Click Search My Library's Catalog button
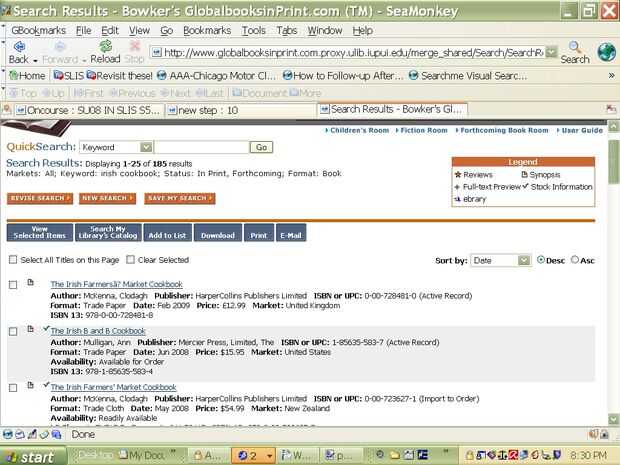 [x=108, y=232]
